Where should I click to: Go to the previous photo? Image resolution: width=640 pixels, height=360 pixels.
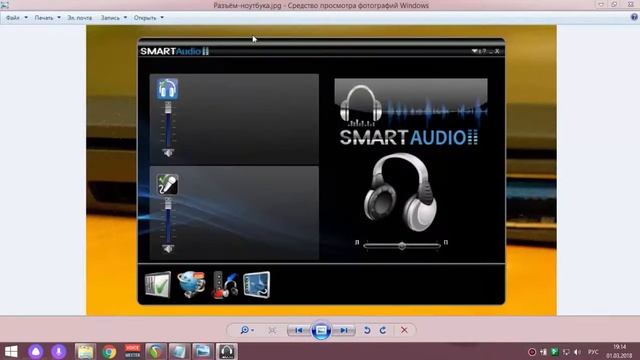299,330
